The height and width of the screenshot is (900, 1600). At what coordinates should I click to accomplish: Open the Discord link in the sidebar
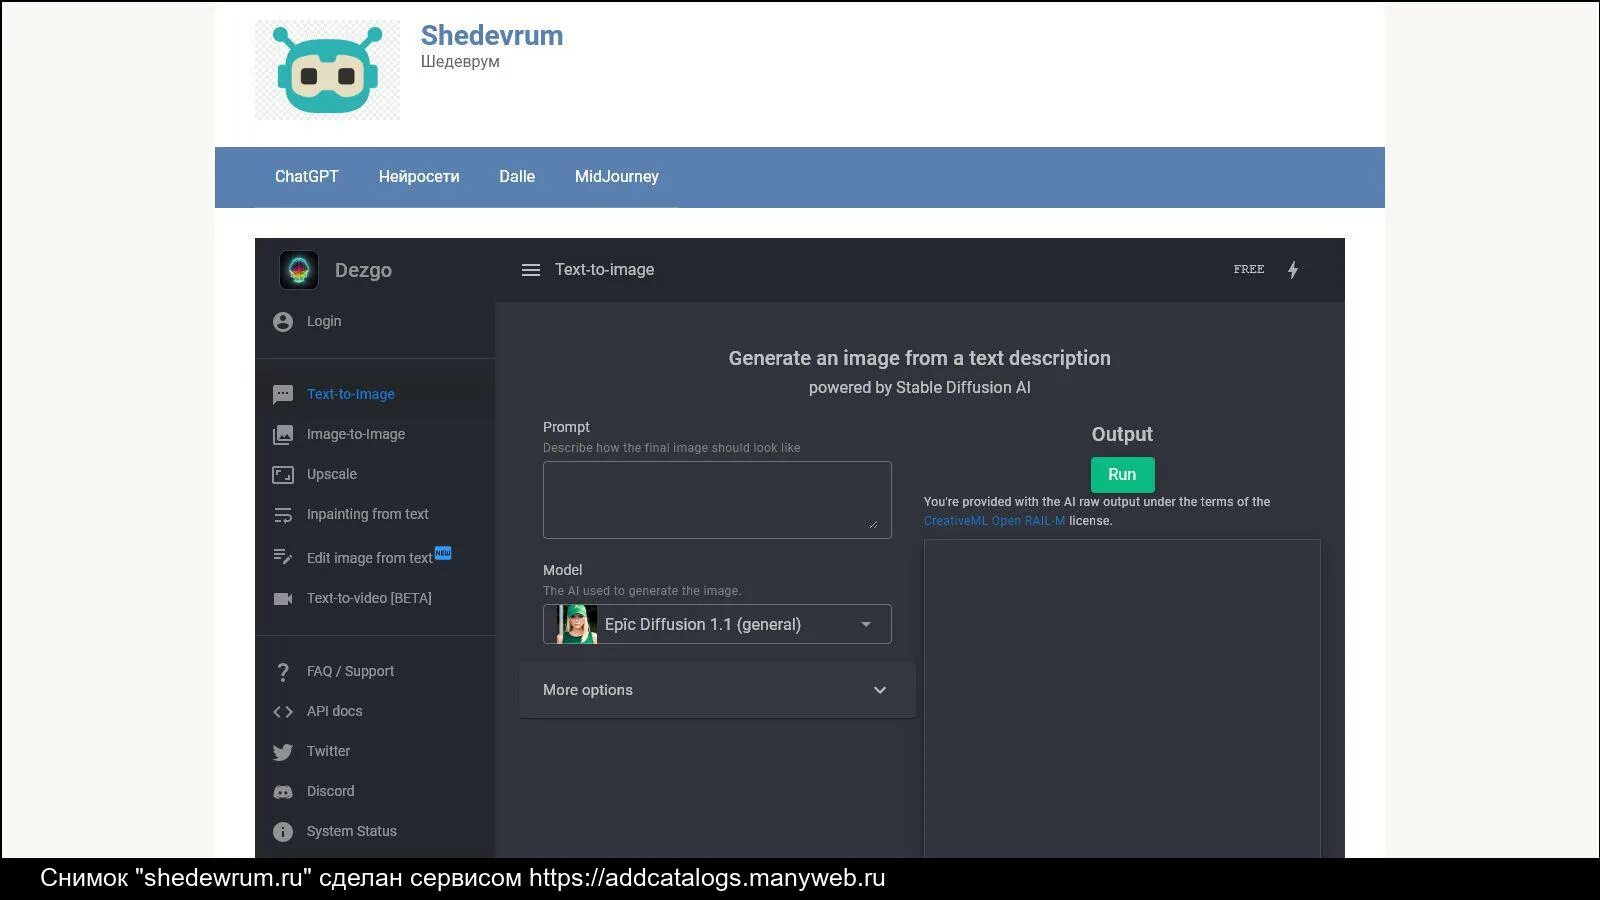331,791
